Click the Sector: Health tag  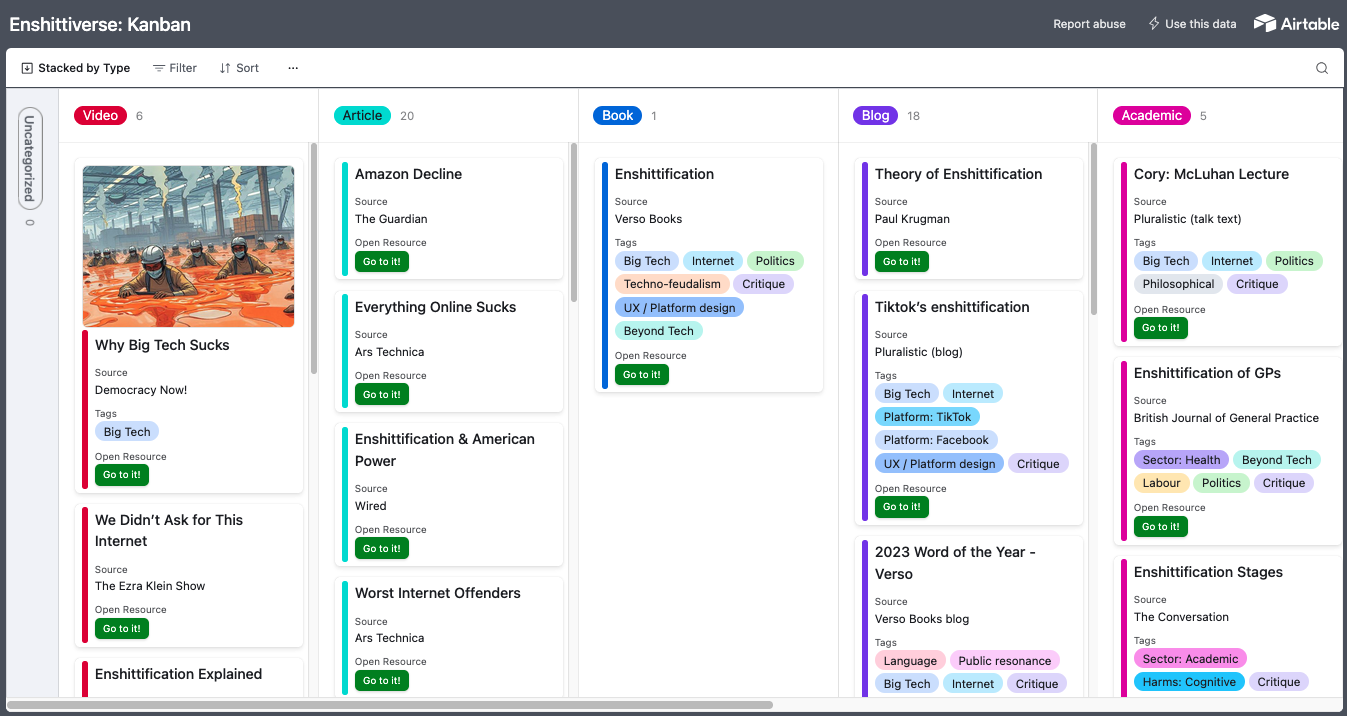coord(1181,460)
